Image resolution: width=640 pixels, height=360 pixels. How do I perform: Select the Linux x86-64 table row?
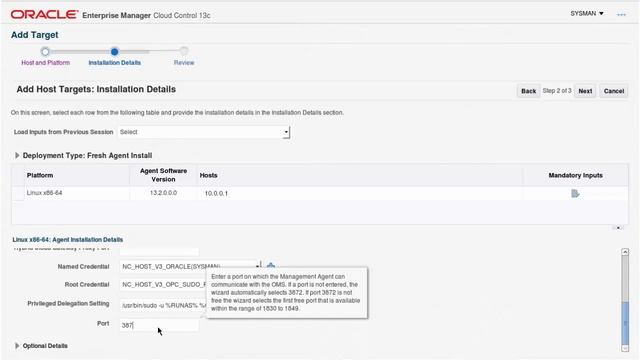coord(320,193)
